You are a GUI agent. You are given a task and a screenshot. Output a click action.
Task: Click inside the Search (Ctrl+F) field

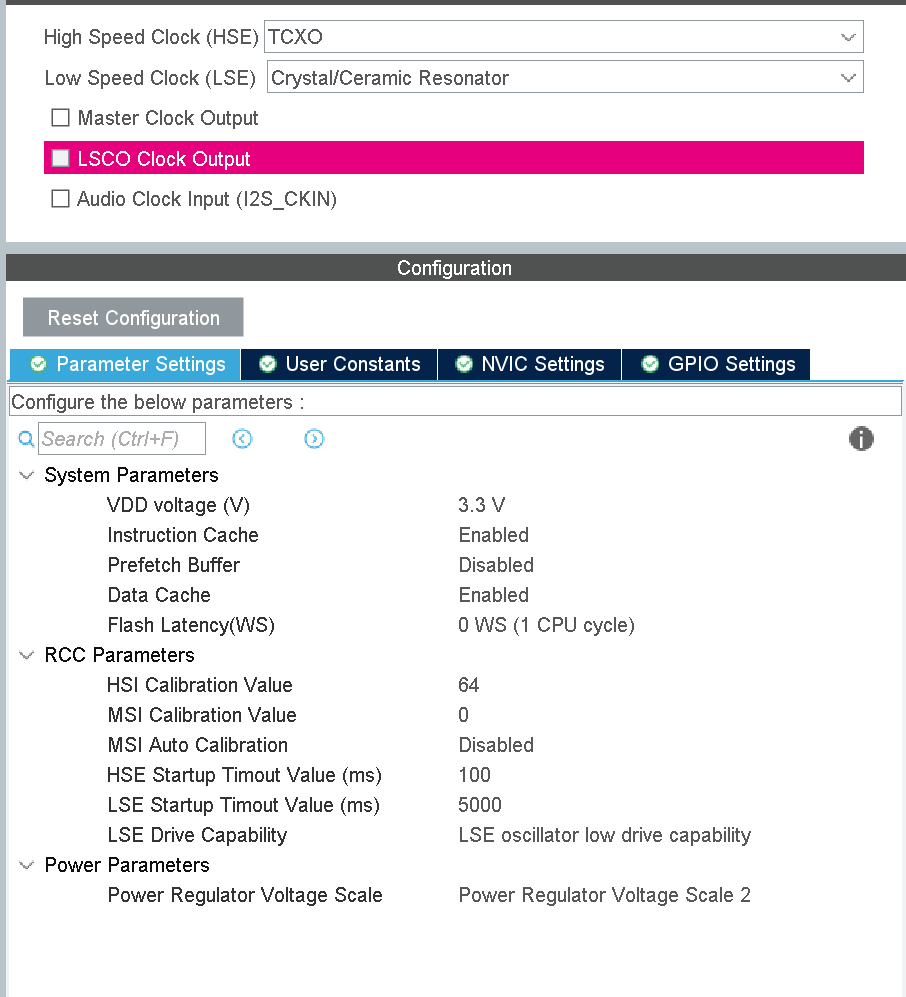120,438
